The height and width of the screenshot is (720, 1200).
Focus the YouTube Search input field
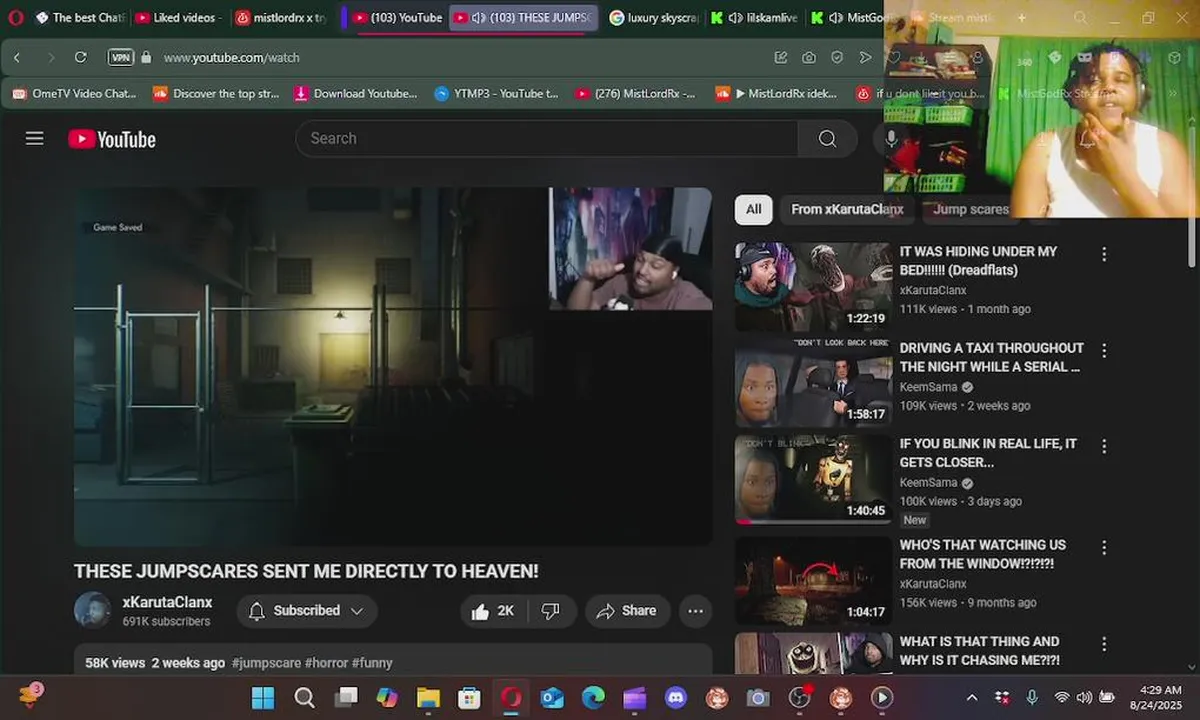547,139
